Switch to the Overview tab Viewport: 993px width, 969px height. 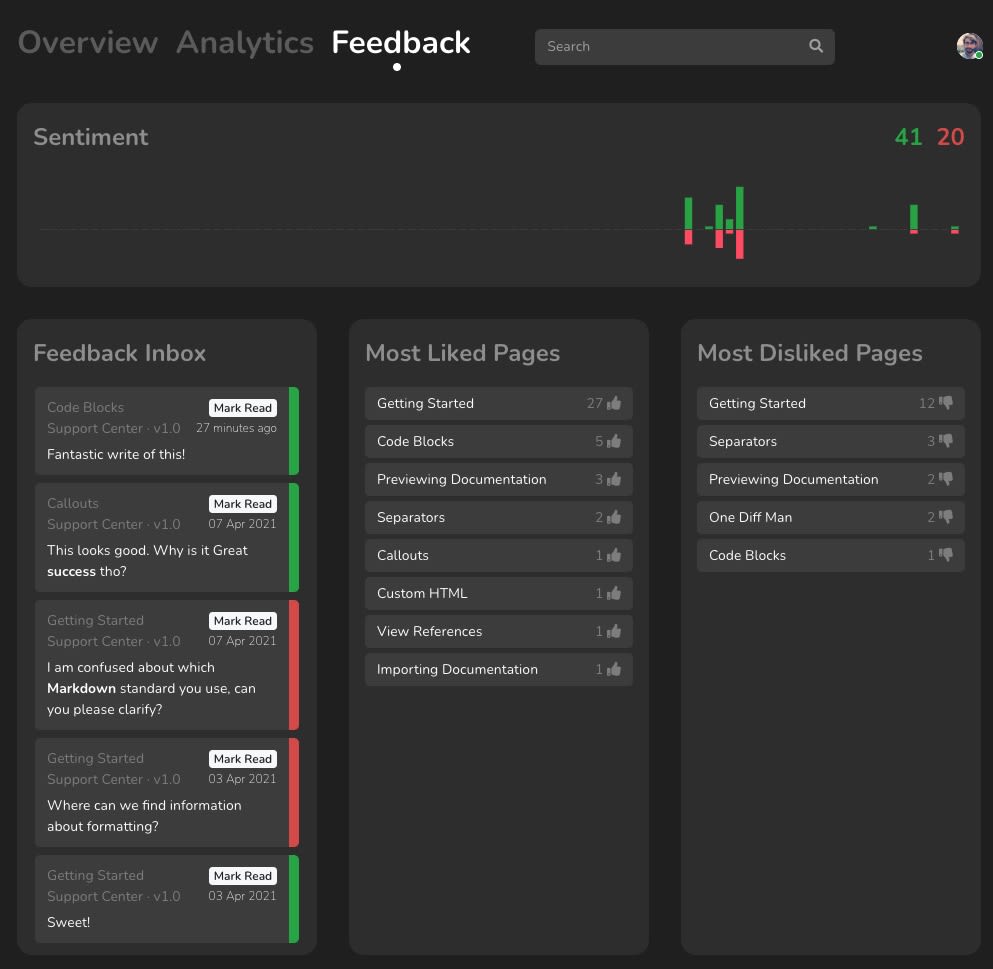point(88,43)
